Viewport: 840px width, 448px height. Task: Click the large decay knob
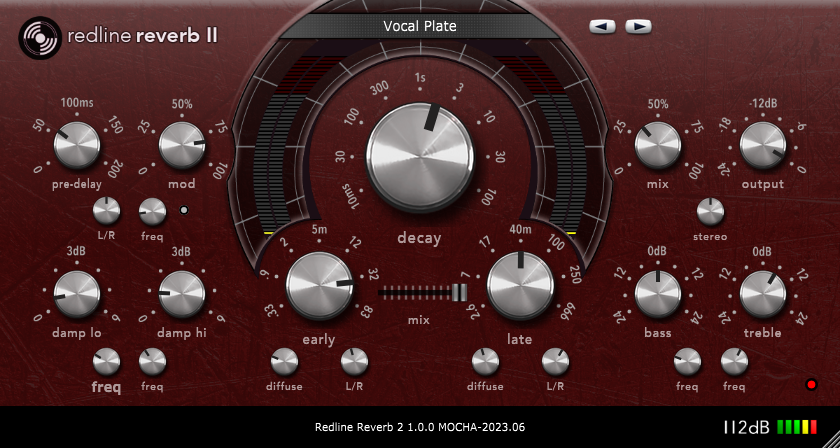(420, 157)
